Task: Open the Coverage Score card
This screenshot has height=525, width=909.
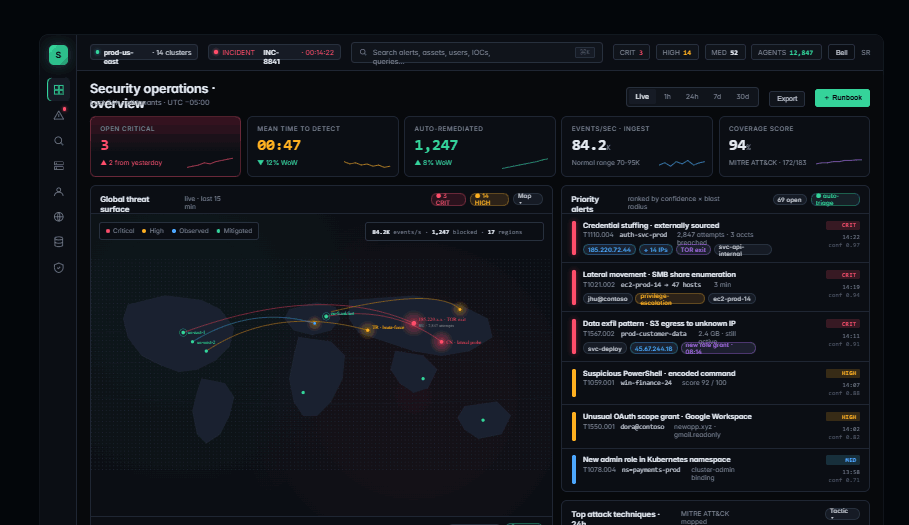Action: pyautogui.click(x=794, y=147)
